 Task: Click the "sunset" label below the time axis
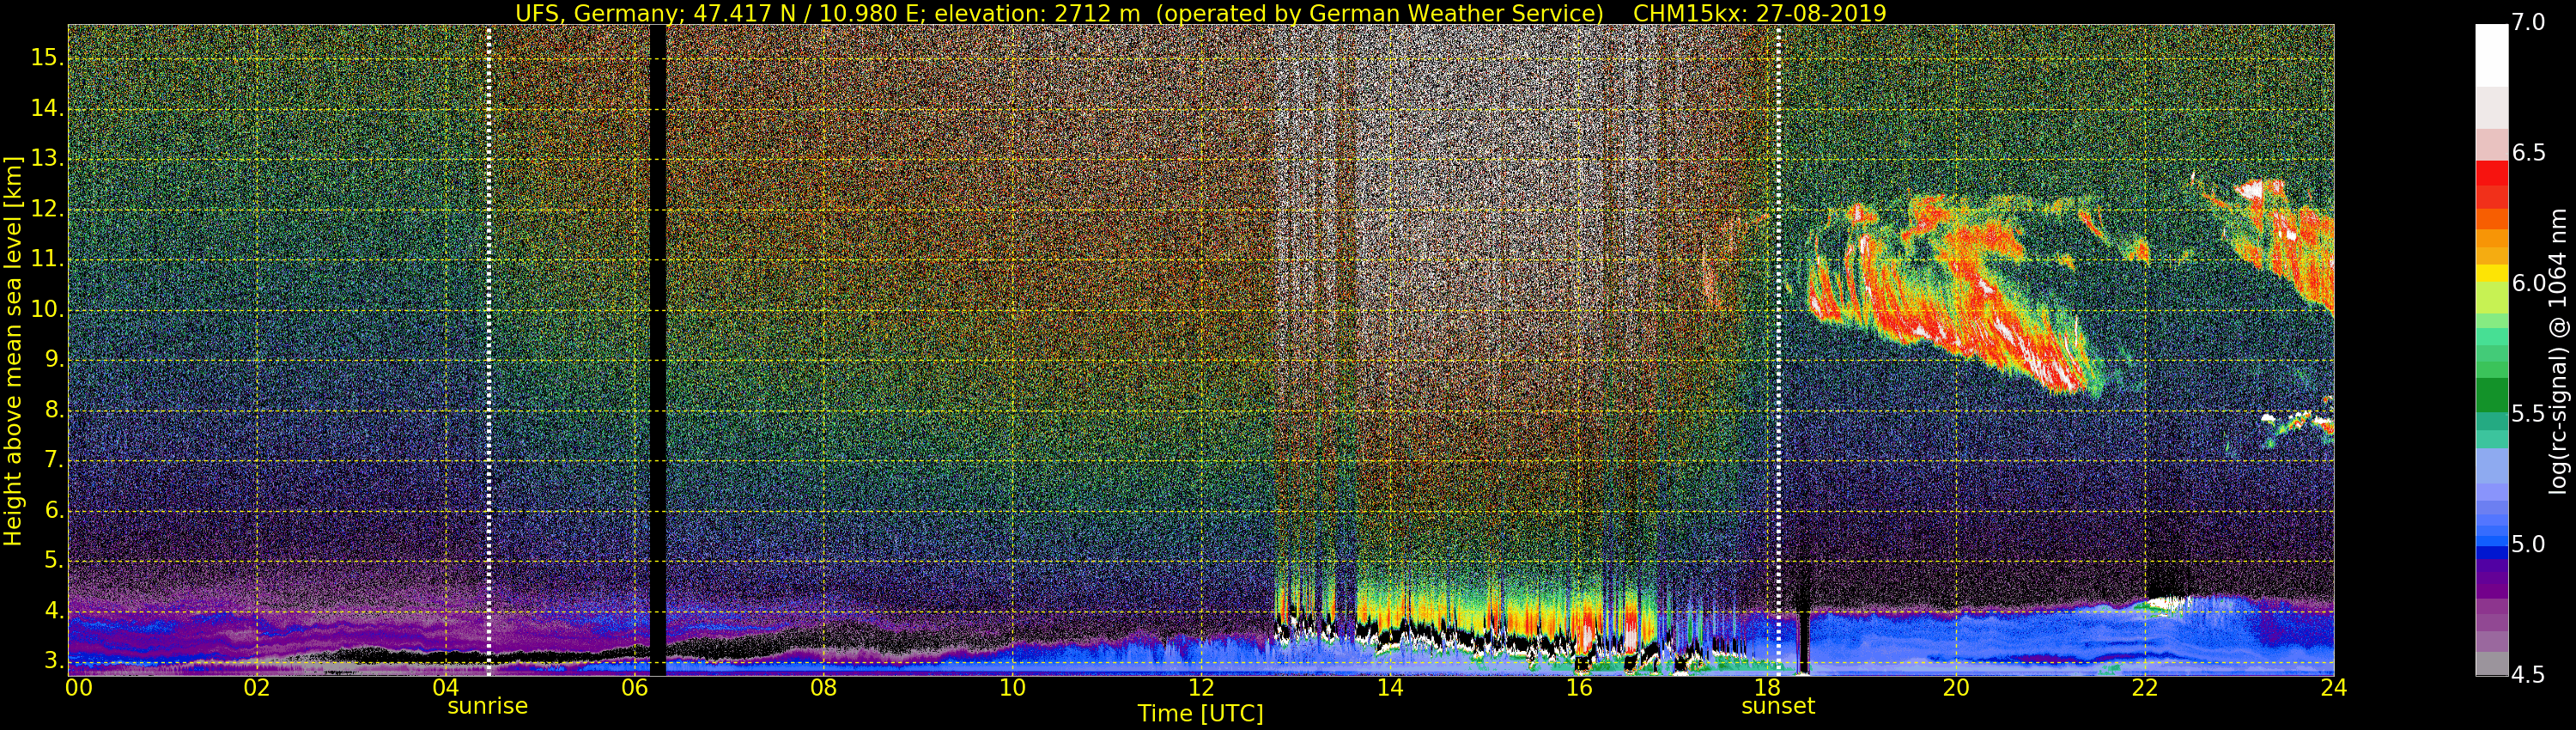pos(1777,706)
